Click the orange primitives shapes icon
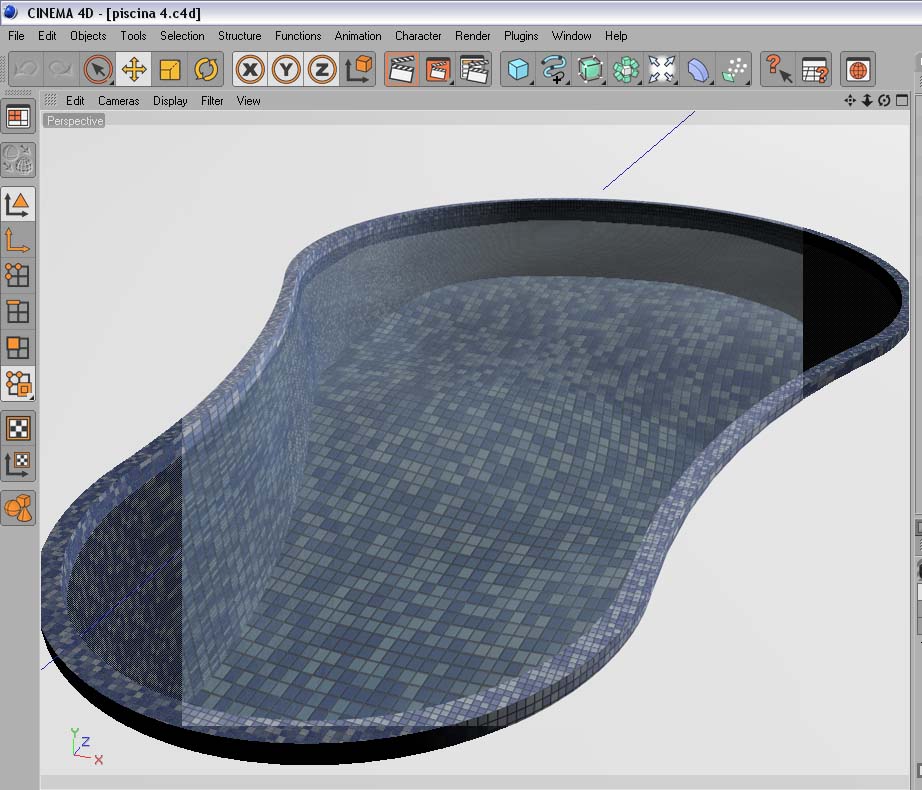Image resolution: width=922 pixels, height=790 pixels. click(18, 508)
